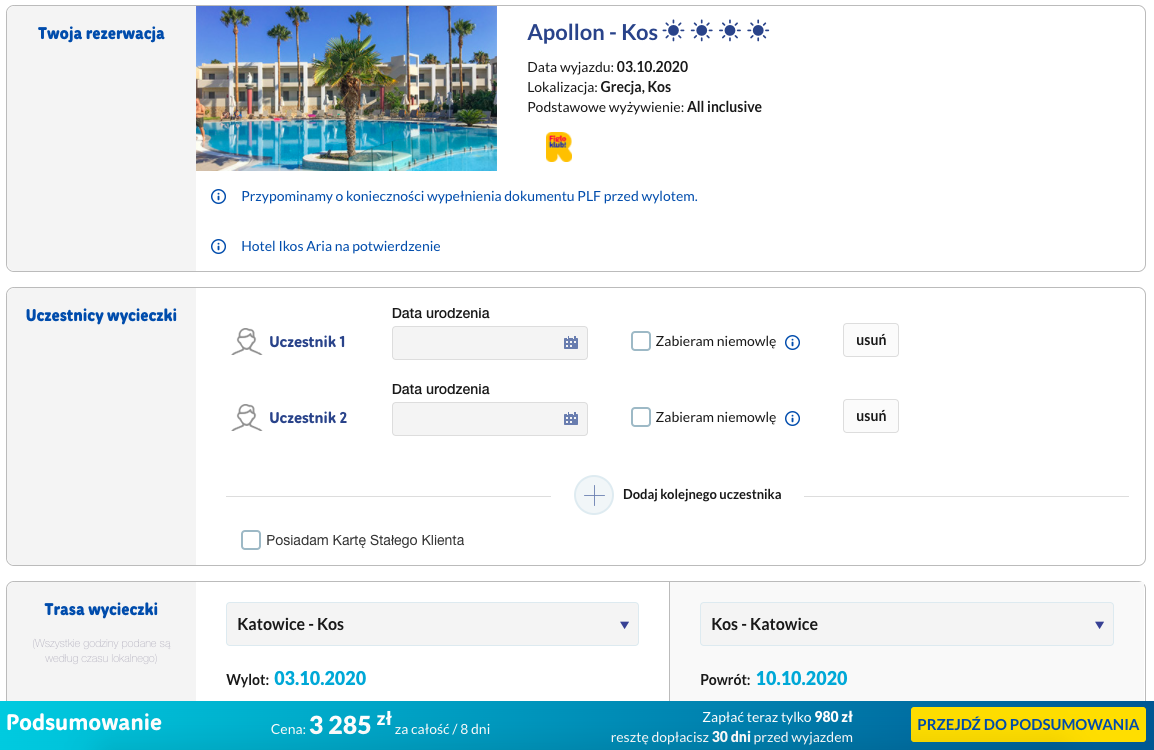The image size is (1154, 750).
Task: Click the Apollon hotel pool photo
Action: click(346, 88)
